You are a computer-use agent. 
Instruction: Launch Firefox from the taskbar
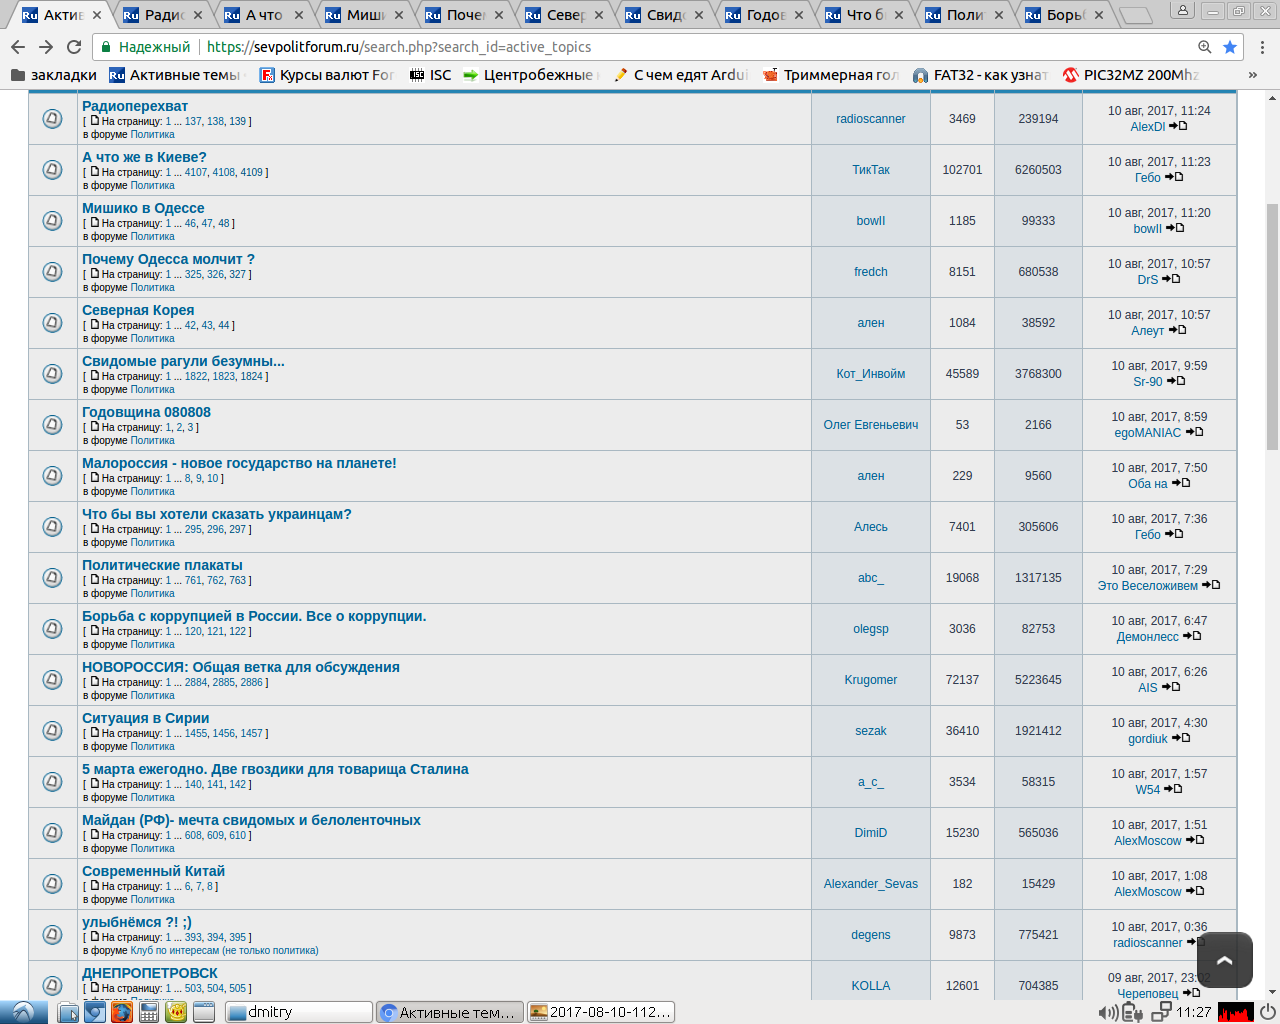(122, 1012)
